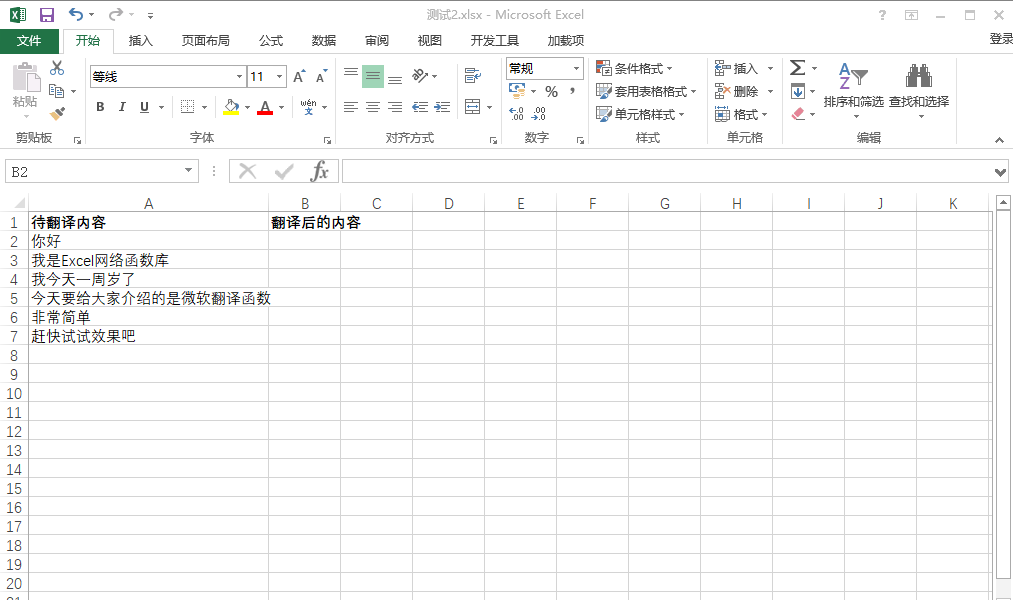Viewport: 1013px width, 600px height.
Task: Click the percent style icon
Action: (551, 91)
